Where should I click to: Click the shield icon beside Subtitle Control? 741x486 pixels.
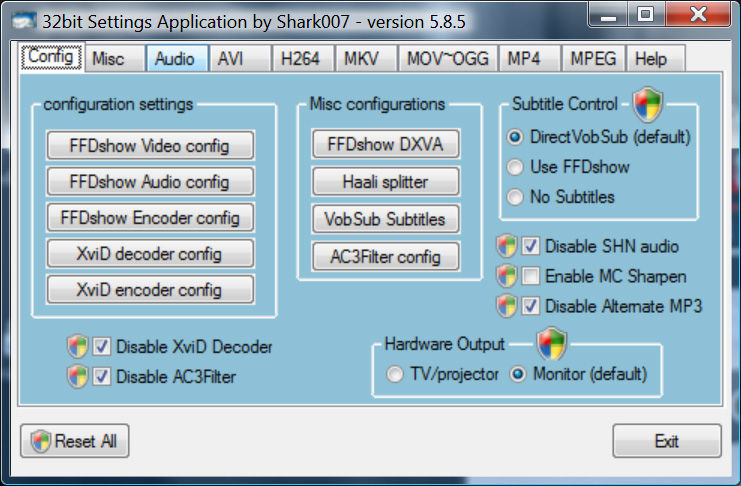point(648,103)
